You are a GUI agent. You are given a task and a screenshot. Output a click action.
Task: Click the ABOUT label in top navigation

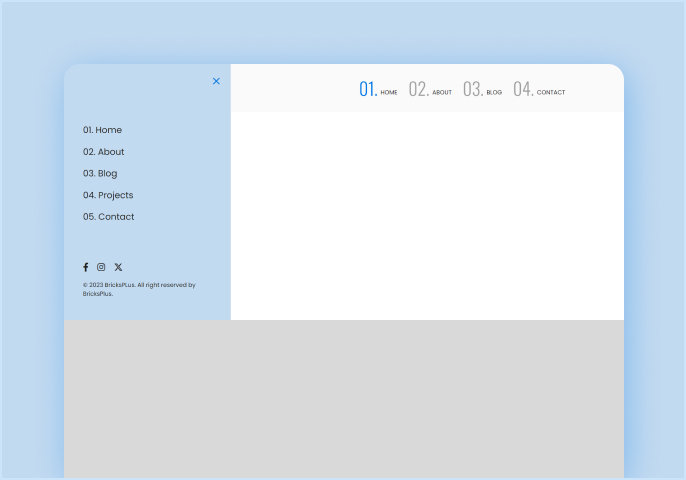[442, 93]
